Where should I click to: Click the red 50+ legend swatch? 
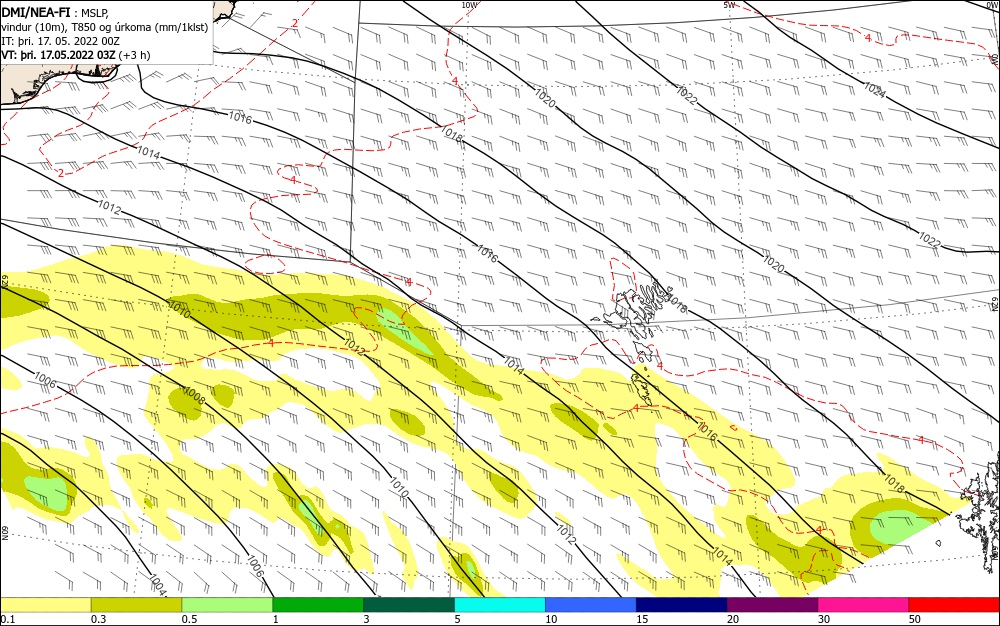(x=954, y=605)
